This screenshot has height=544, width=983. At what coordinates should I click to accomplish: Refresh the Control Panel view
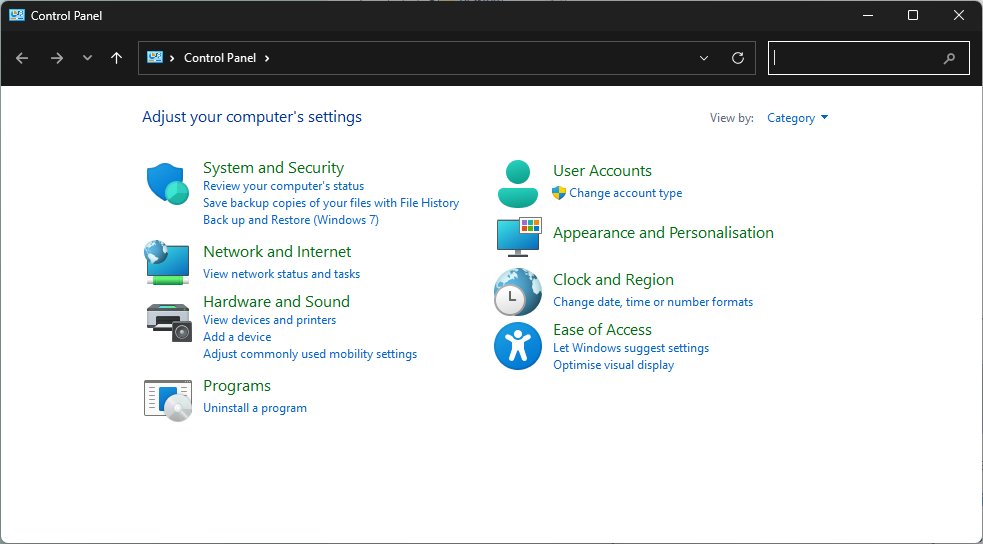coord(738,58)
